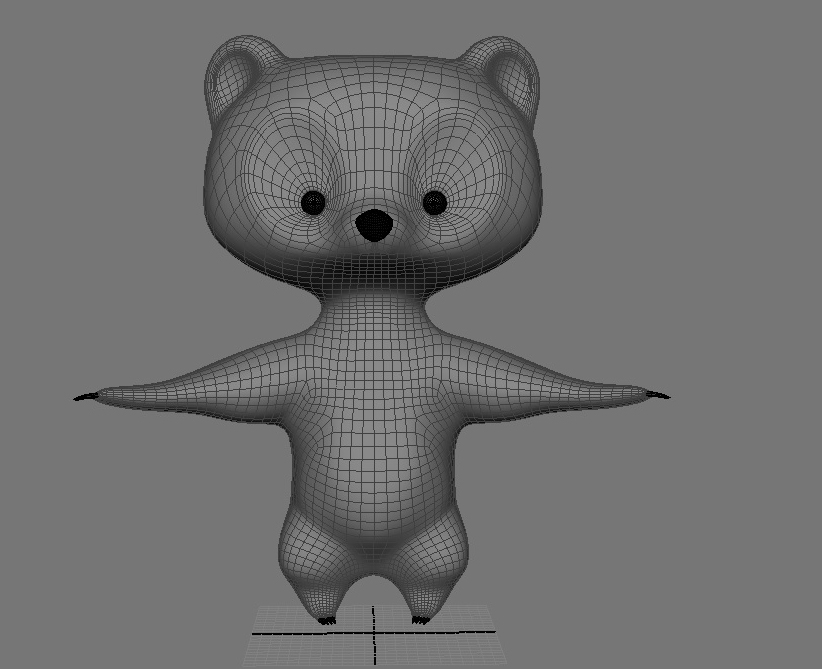Image resolution: width=822 pixels, height=669 pixels.
Task: Select the bear's eye on the screen's left
Action: coord(313,202)
